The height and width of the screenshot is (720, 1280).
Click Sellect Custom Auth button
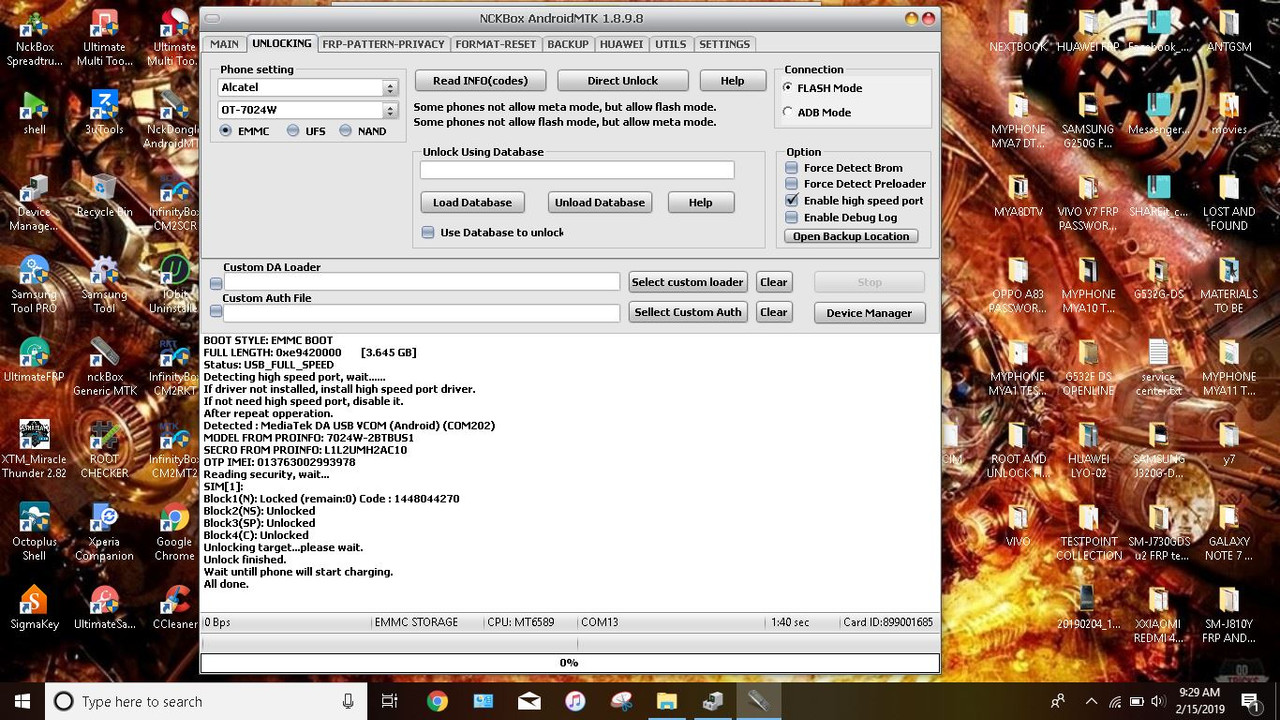click(x=688, y=312)
